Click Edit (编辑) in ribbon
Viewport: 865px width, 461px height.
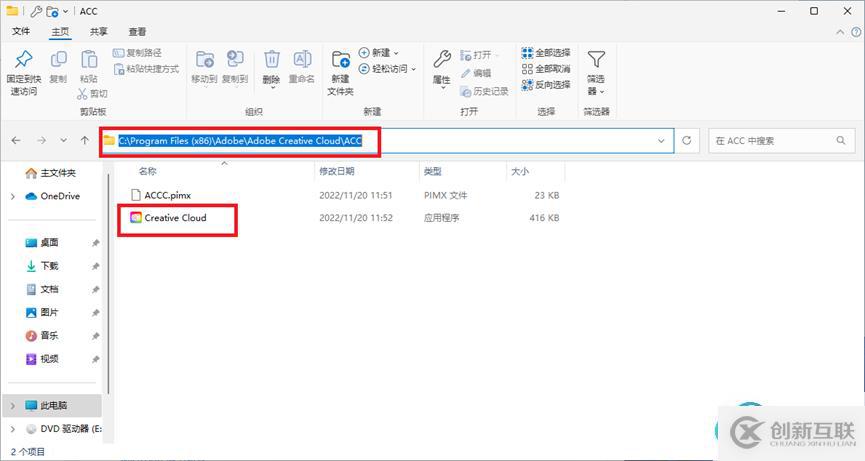pos(476,73)
